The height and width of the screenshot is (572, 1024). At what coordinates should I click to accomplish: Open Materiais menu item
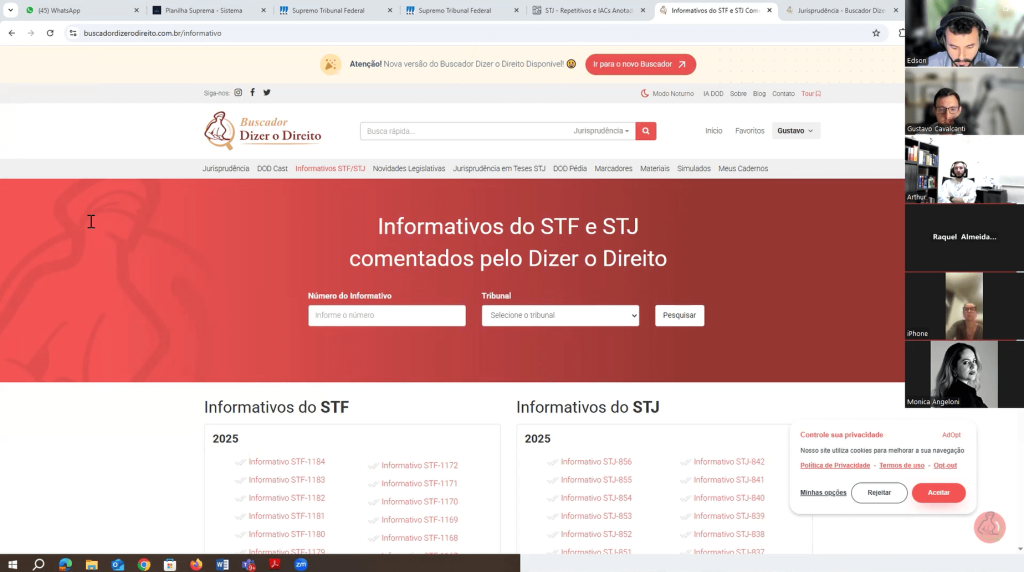[654, 168]
